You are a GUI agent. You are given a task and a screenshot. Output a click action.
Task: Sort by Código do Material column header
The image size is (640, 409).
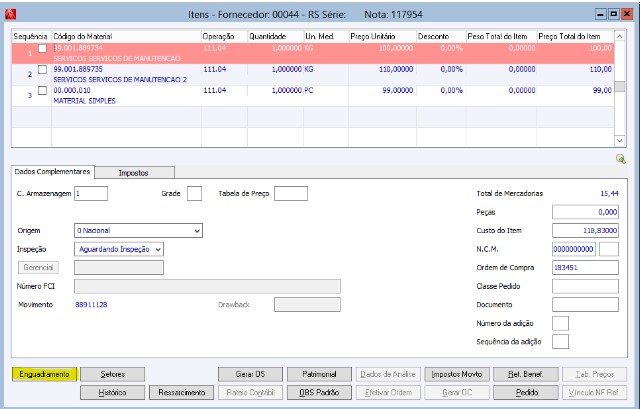click(x=126, y=36)
